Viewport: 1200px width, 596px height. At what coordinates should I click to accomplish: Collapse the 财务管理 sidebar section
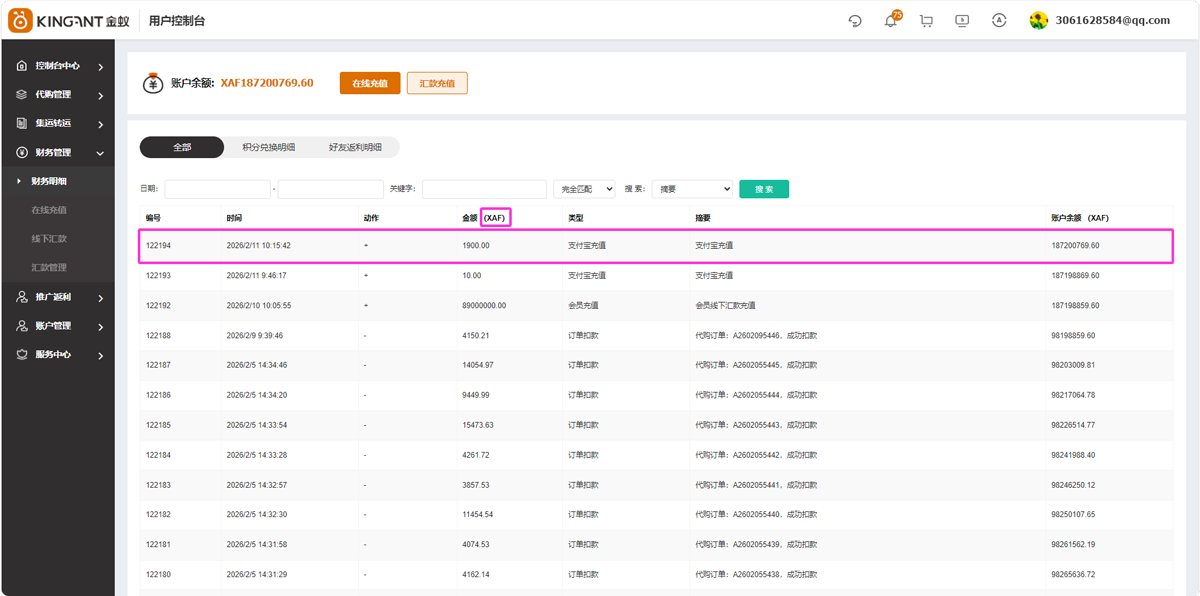click(60, 153)
